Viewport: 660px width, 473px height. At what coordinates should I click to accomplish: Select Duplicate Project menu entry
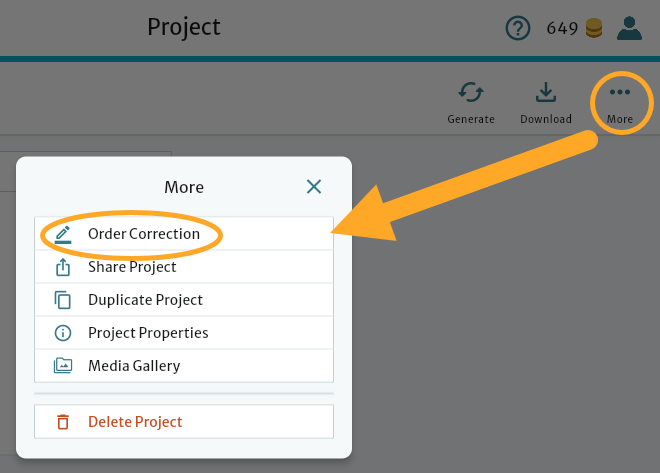(145, 300)
